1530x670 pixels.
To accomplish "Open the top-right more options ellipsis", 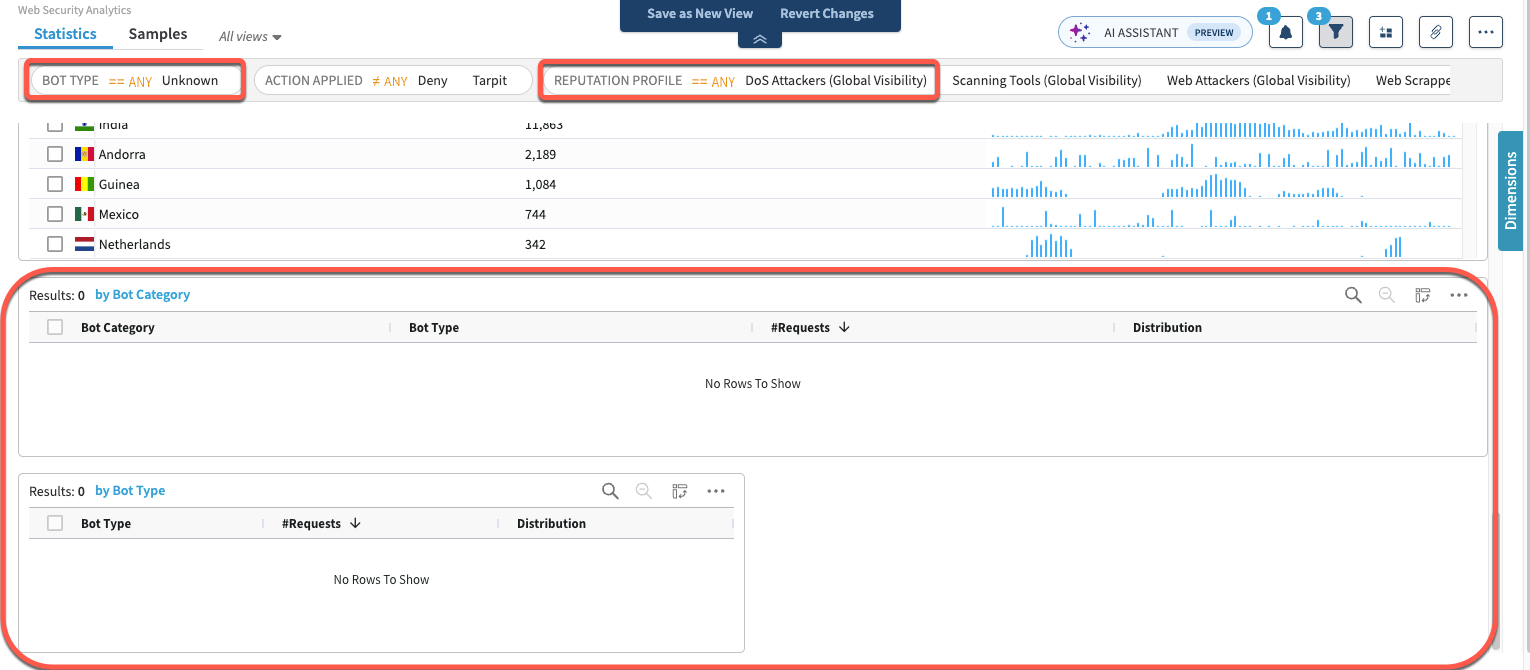I will 1485,32.
